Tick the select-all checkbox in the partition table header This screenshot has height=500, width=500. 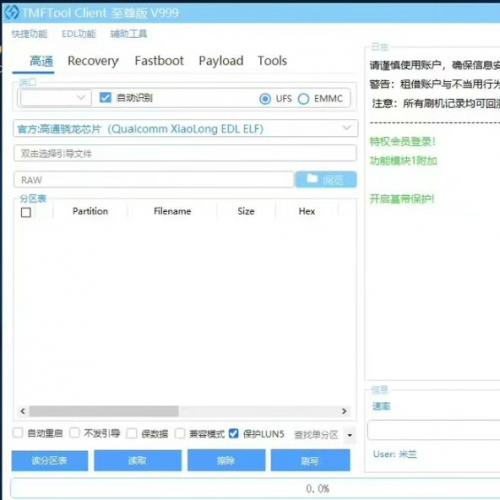click(x=26, y=212)
